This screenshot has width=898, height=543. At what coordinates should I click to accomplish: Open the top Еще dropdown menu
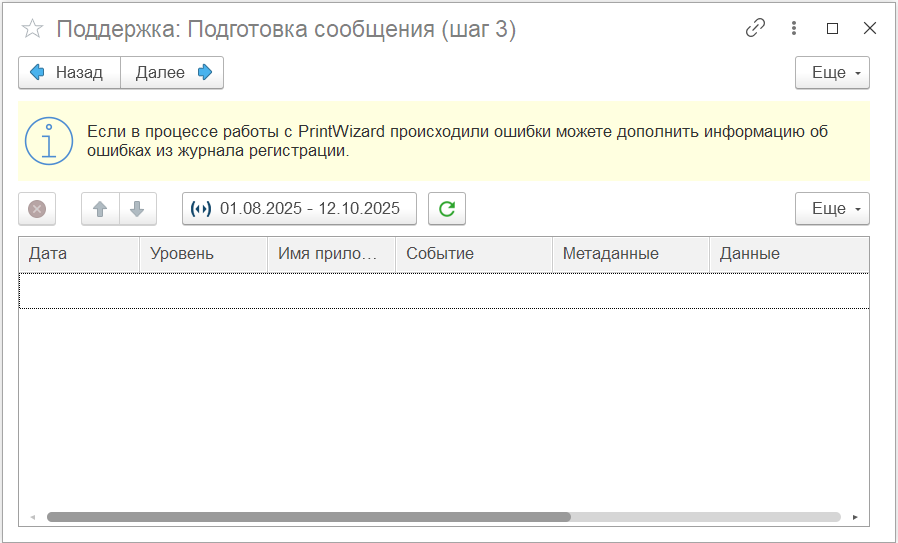point(832,73)
